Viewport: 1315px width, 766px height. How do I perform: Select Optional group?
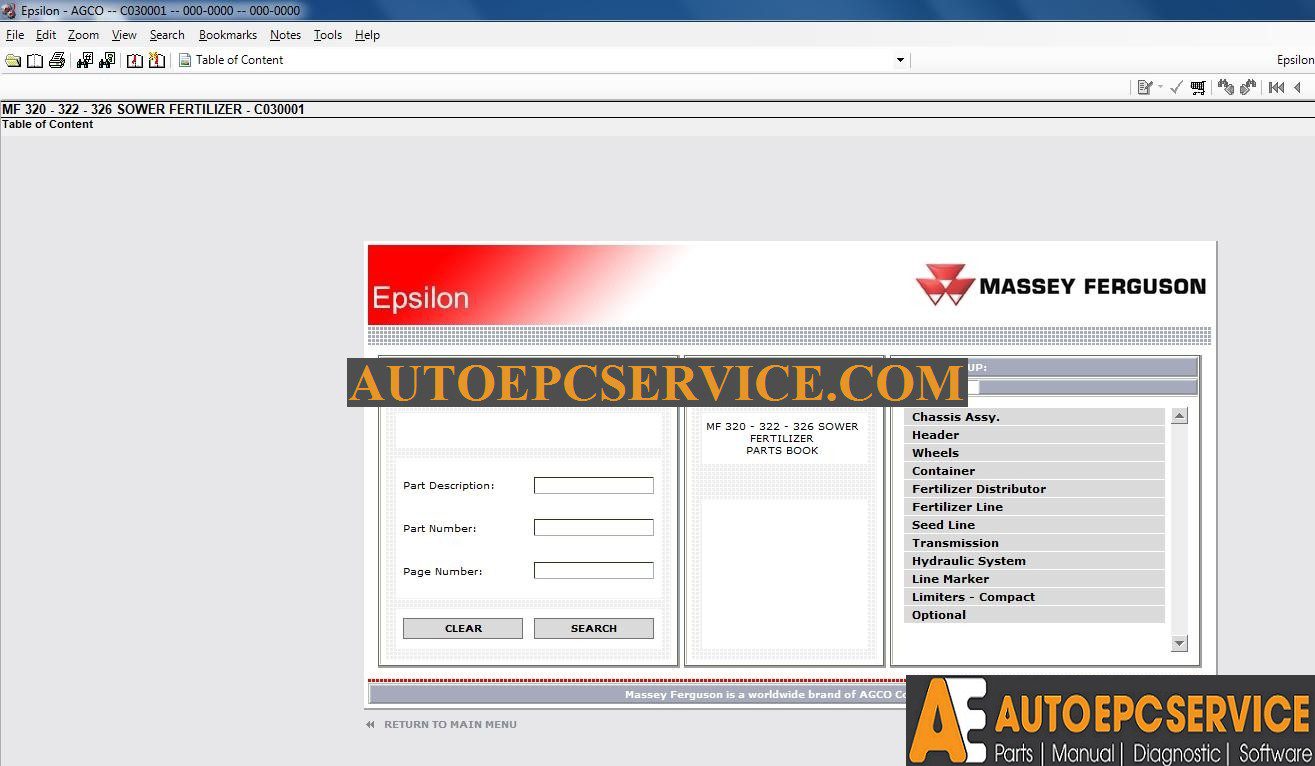click(1034, 615)
